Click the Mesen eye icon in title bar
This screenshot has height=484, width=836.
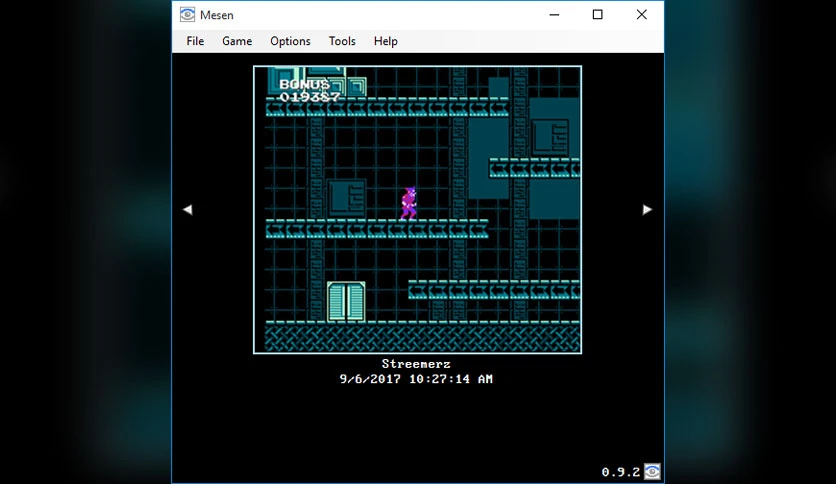point(187,15)
